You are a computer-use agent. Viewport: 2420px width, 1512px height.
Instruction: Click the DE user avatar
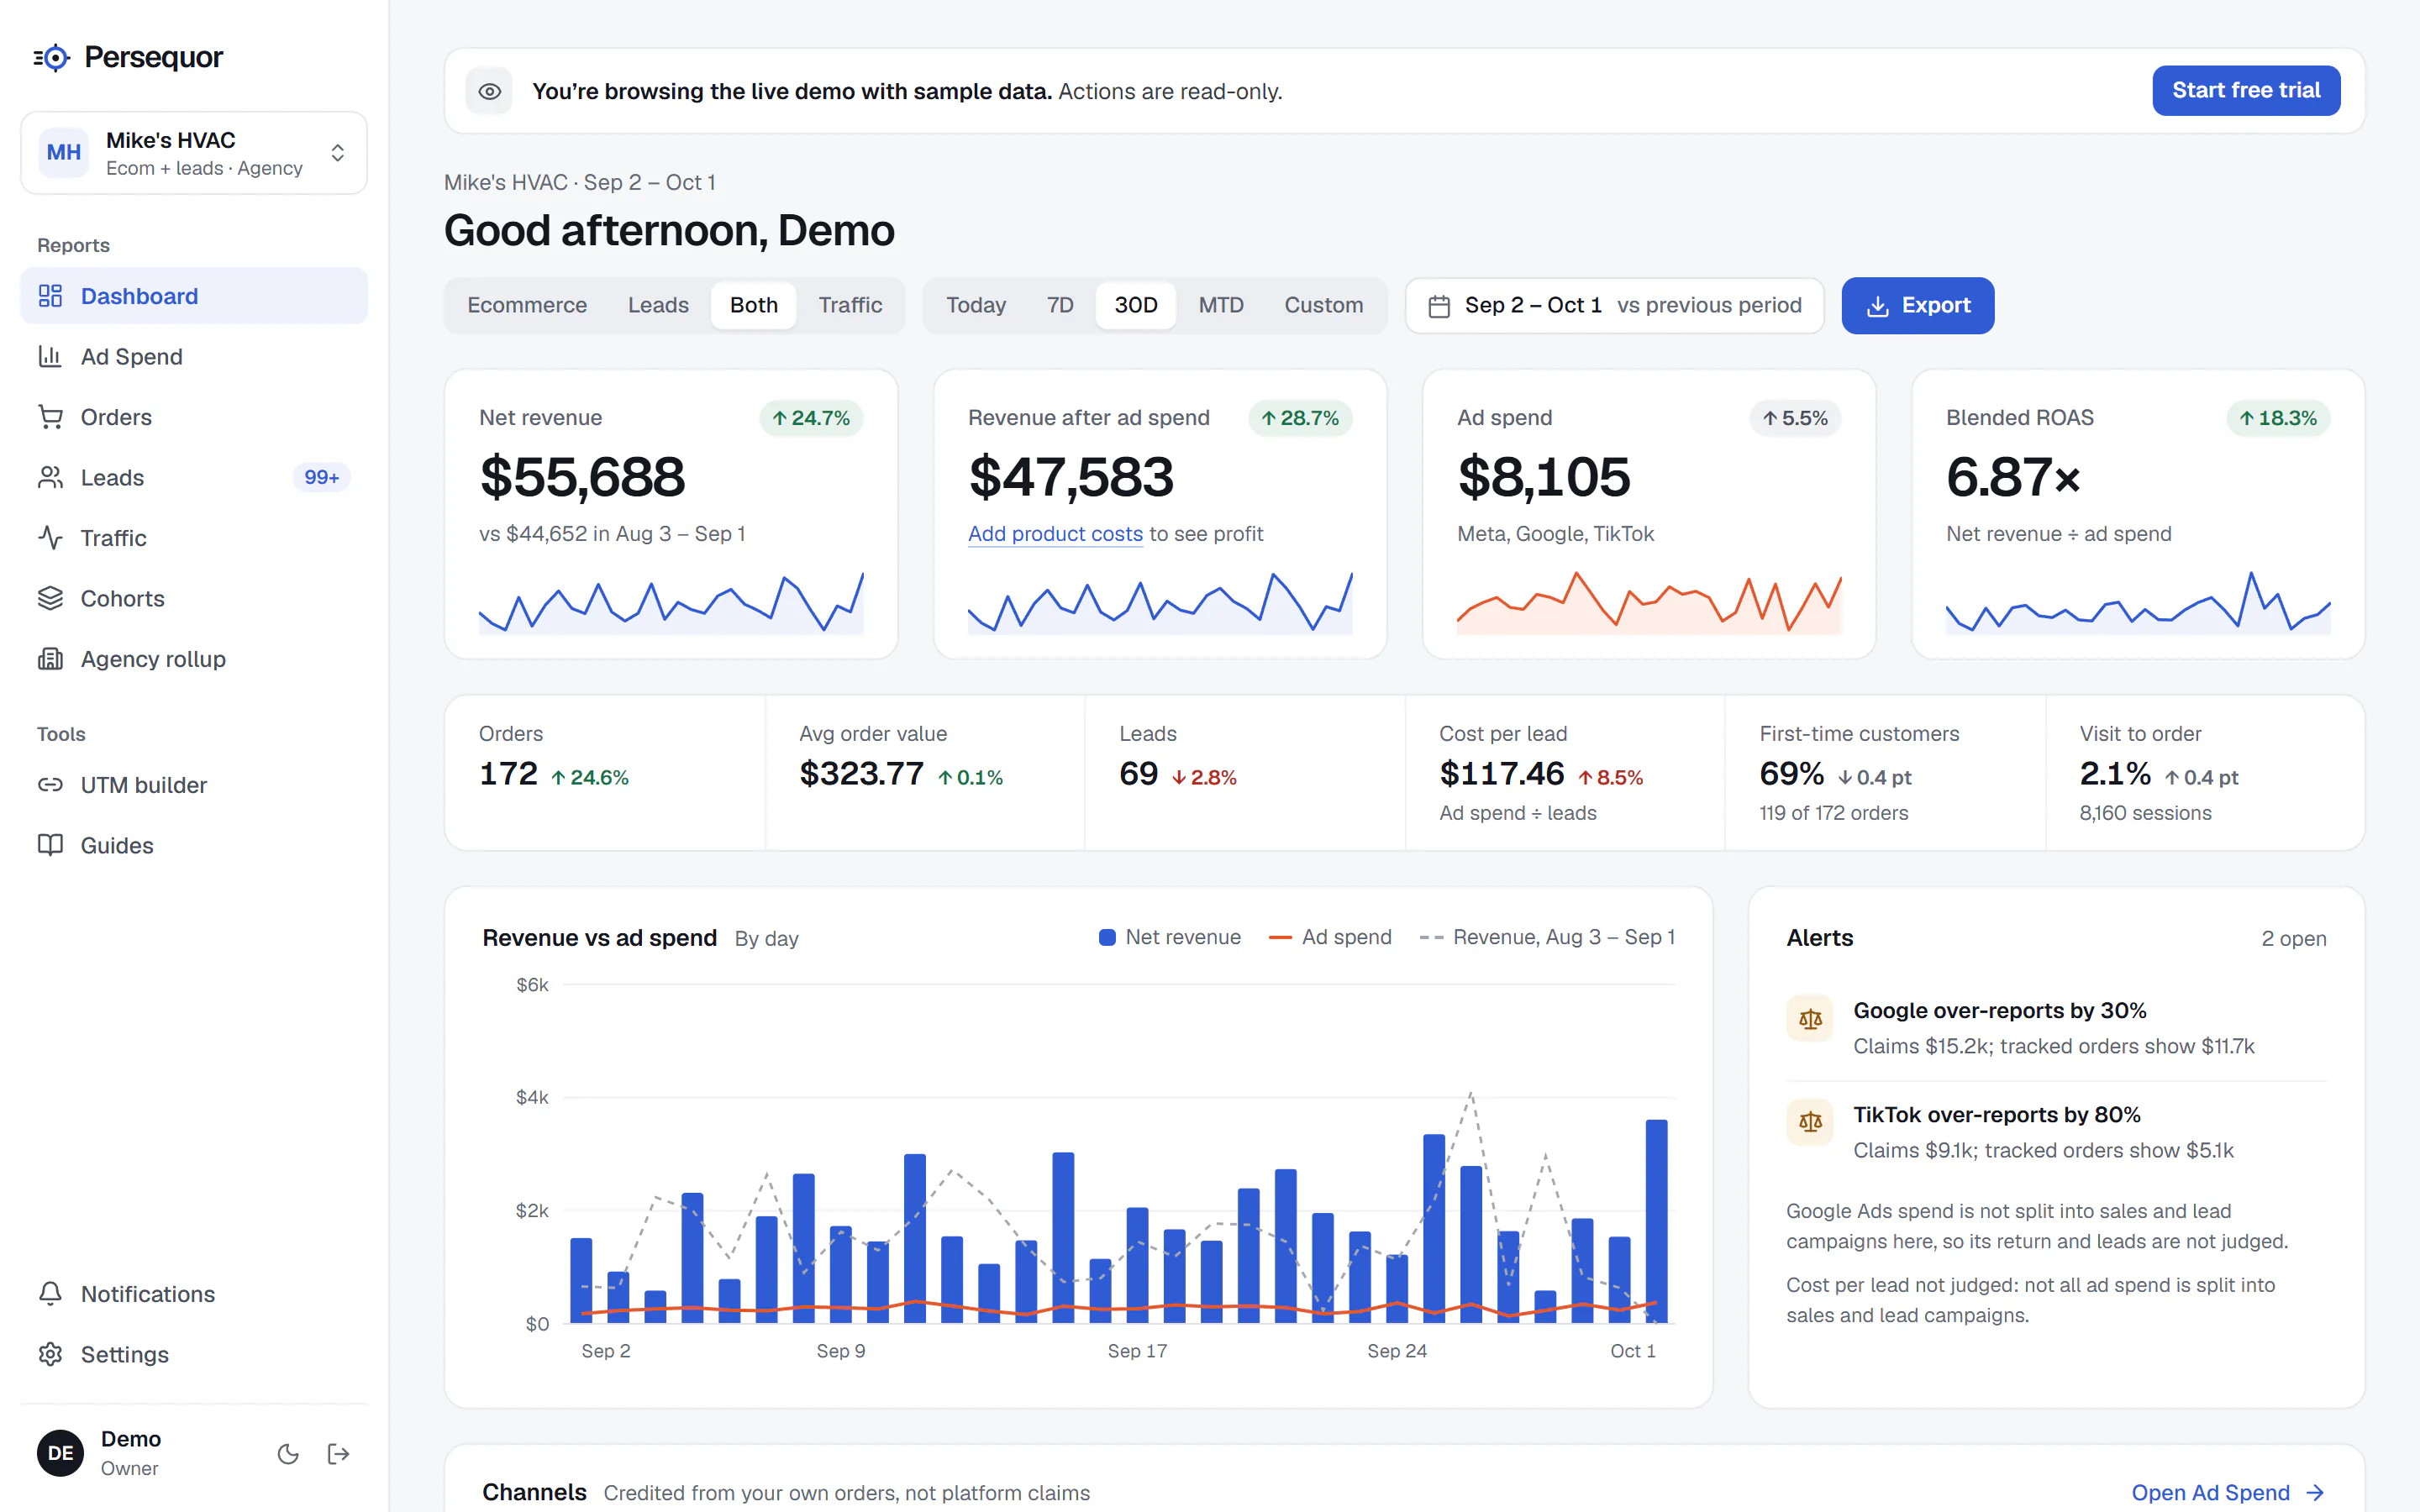click(60, 1453)
